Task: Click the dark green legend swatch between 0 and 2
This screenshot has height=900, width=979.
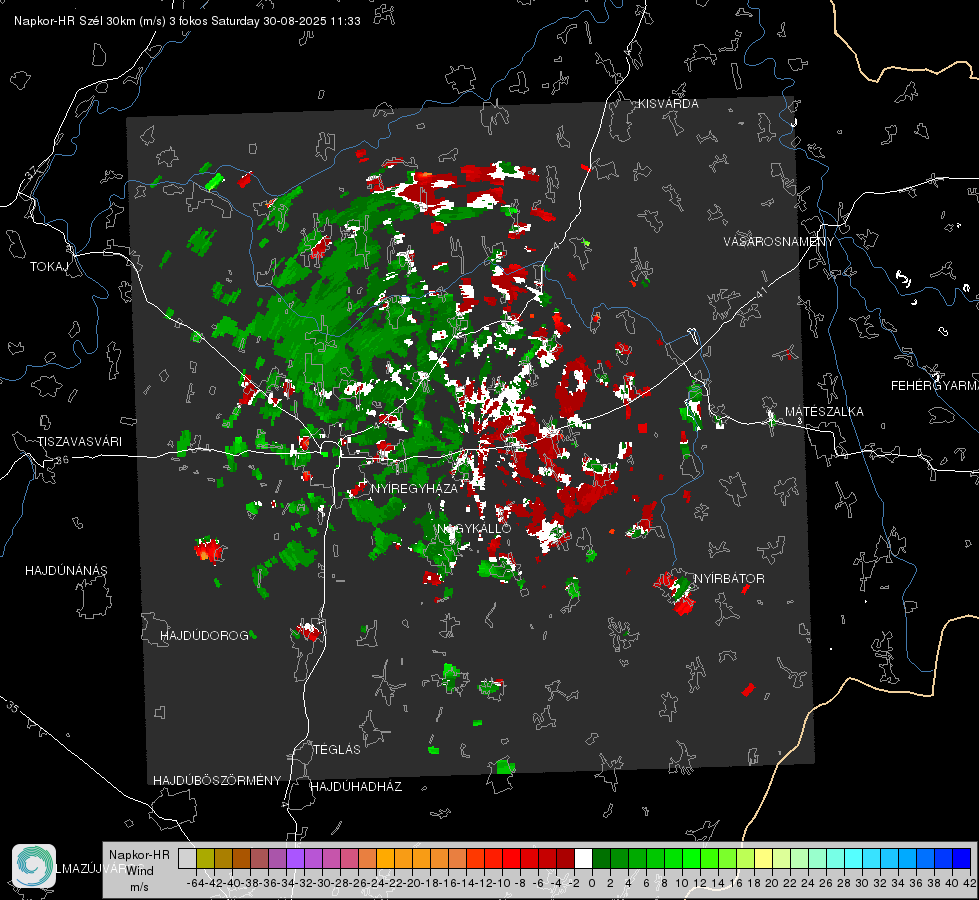Action: [x=601, y=858]
